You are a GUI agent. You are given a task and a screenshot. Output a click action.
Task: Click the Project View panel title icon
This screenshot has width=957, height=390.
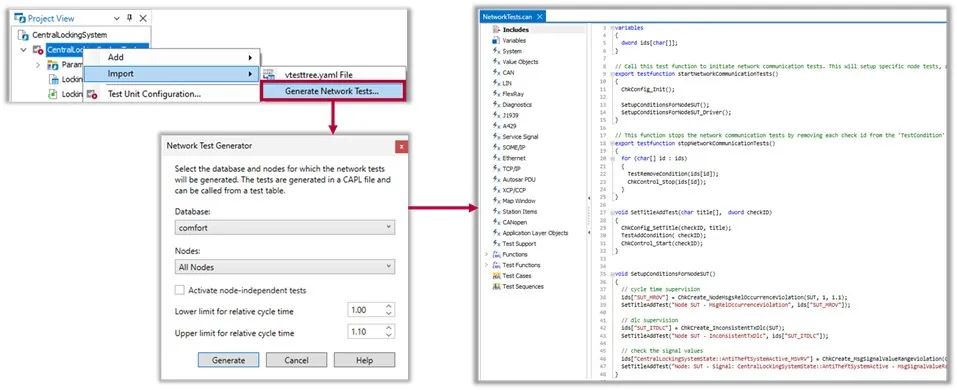pyautogui.click(x=19, y=18)
